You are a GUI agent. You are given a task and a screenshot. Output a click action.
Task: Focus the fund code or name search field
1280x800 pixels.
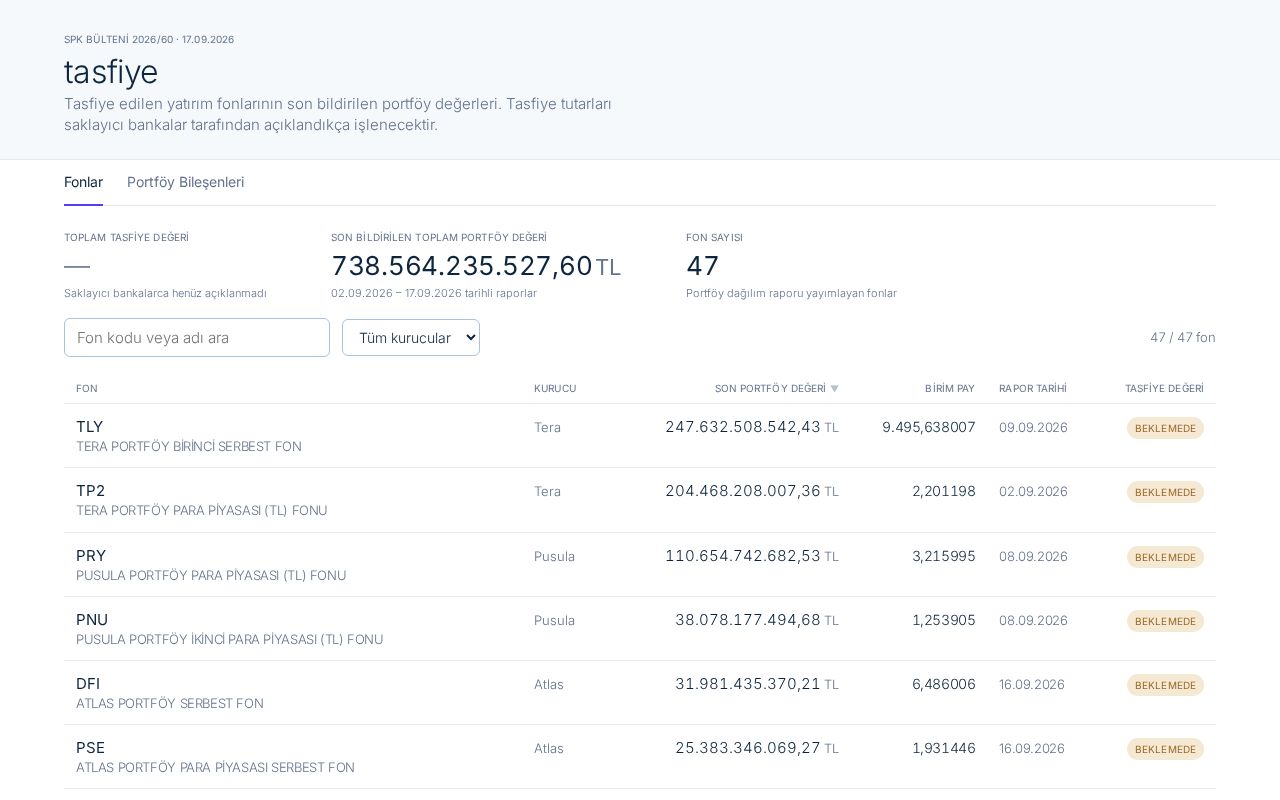(x=197, y=338)
